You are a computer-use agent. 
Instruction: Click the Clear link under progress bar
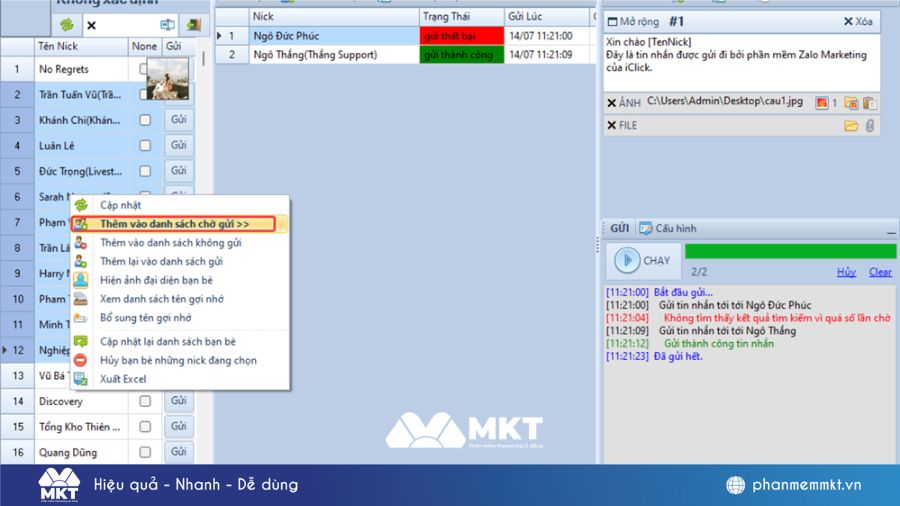coord(880,272)
